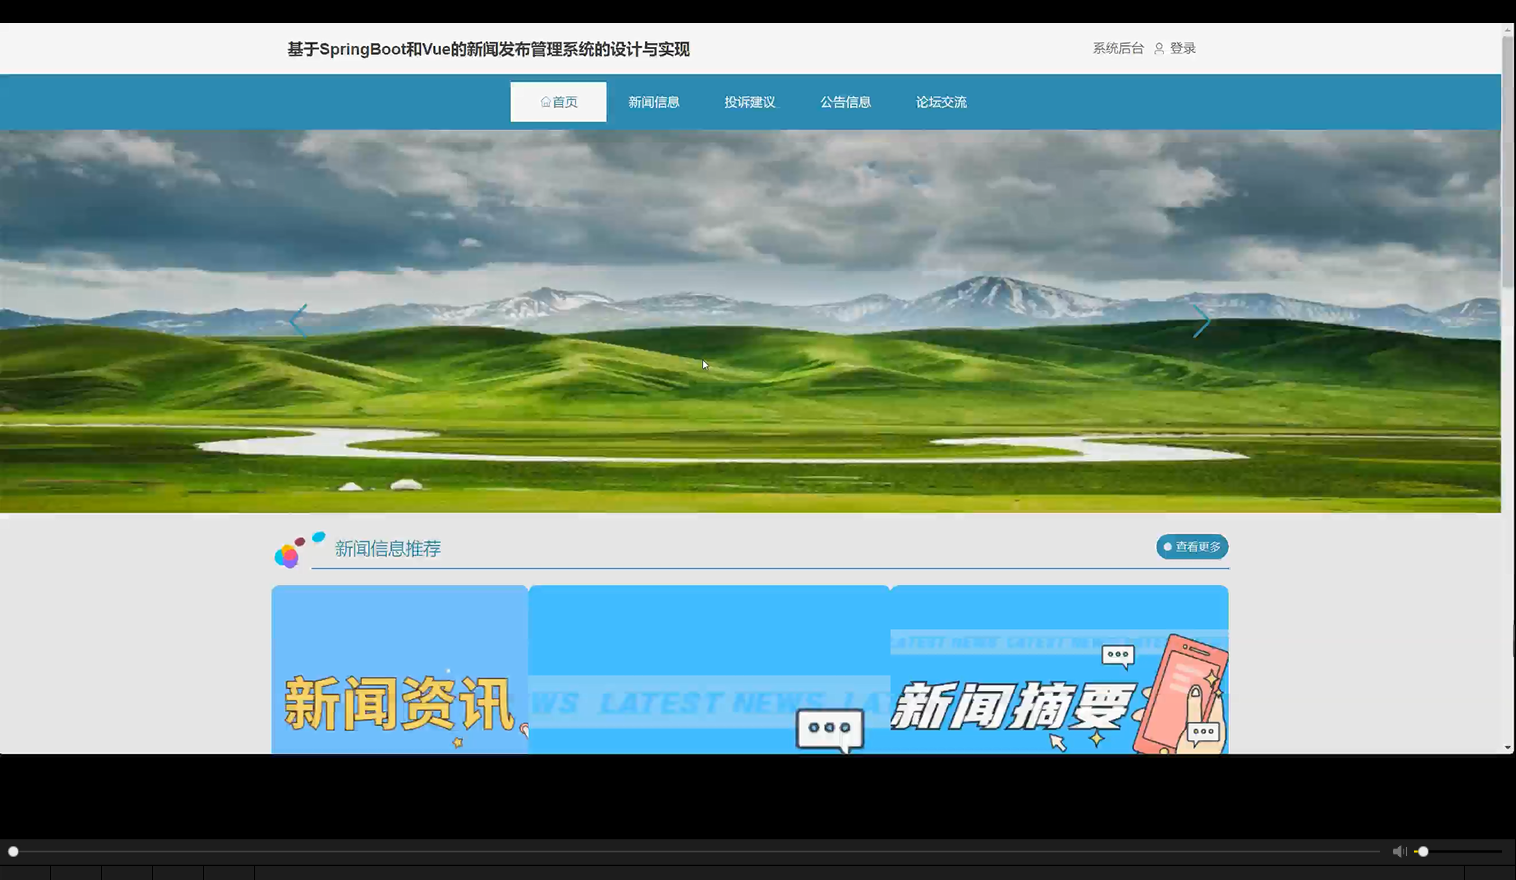Switch to the 公告信息 tab
The width and height of the screenshot is (1516, 880).
pyautogui.click(x=846, y=101)
